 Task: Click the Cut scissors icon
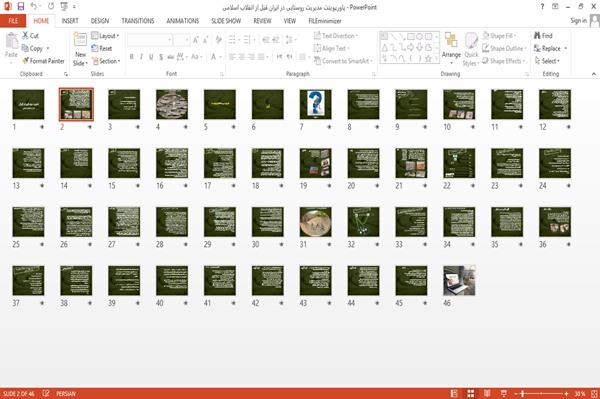point(25,36)
